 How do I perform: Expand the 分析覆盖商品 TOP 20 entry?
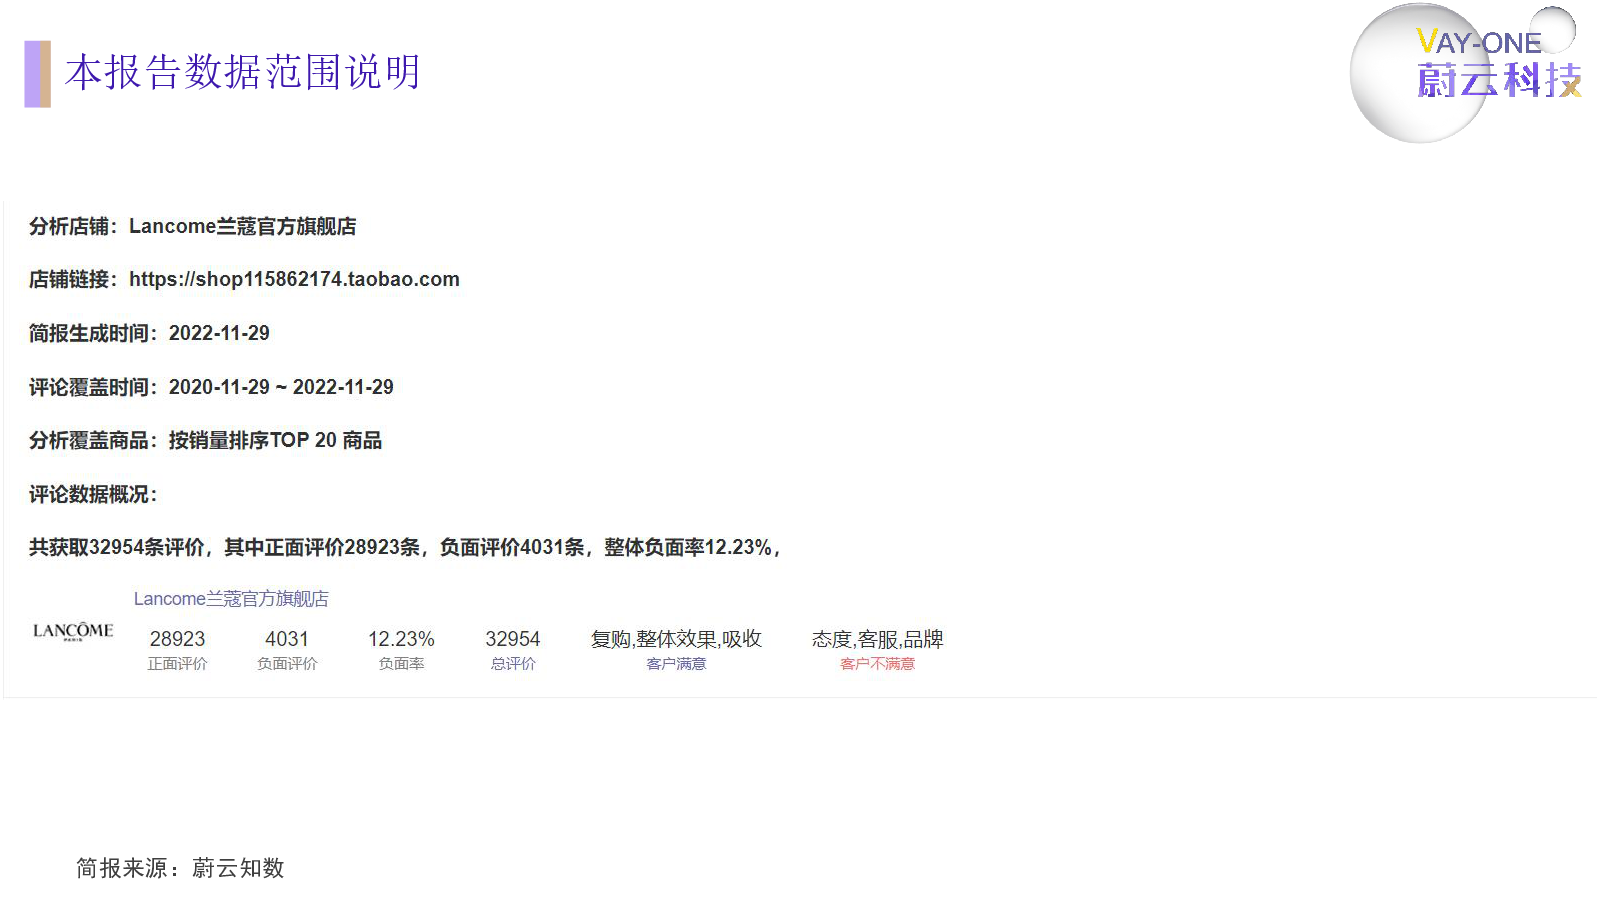point(205,440)
